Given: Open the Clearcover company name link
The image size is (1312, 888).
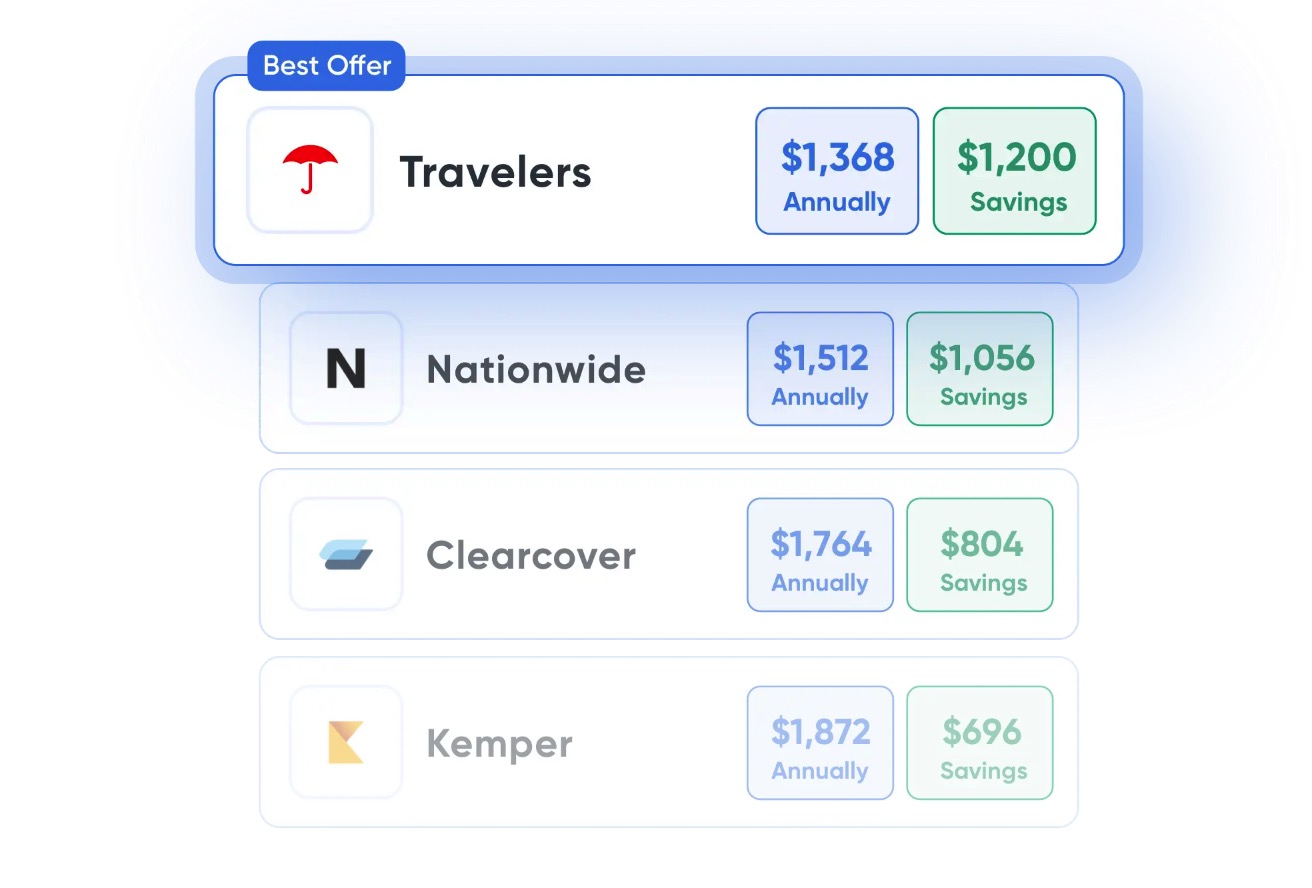Looking at the screenshot, I should click(531, 556).
